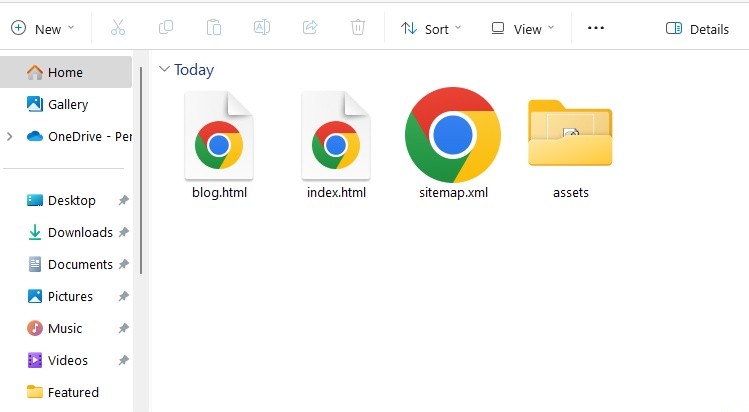Click the pin icon beside Downloads
This screenshot has height=412, width=749.
(123, 232)
